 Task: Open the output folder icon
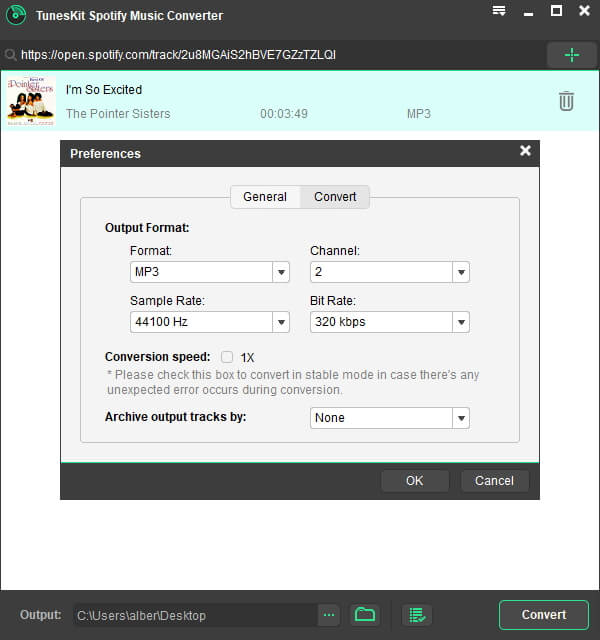coord(365,615)
